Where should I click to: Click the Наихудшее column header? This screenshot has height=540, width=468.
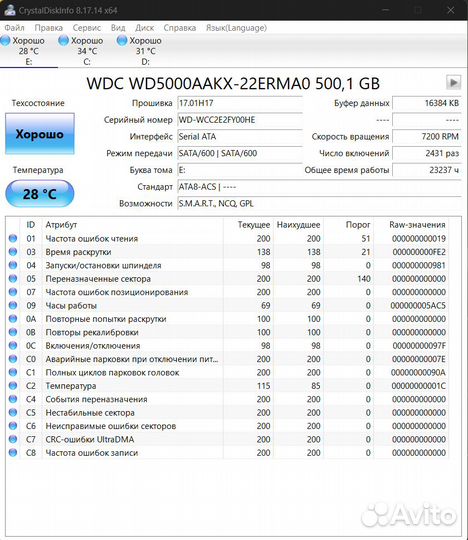pyautogui.click(x=298, y=225)
